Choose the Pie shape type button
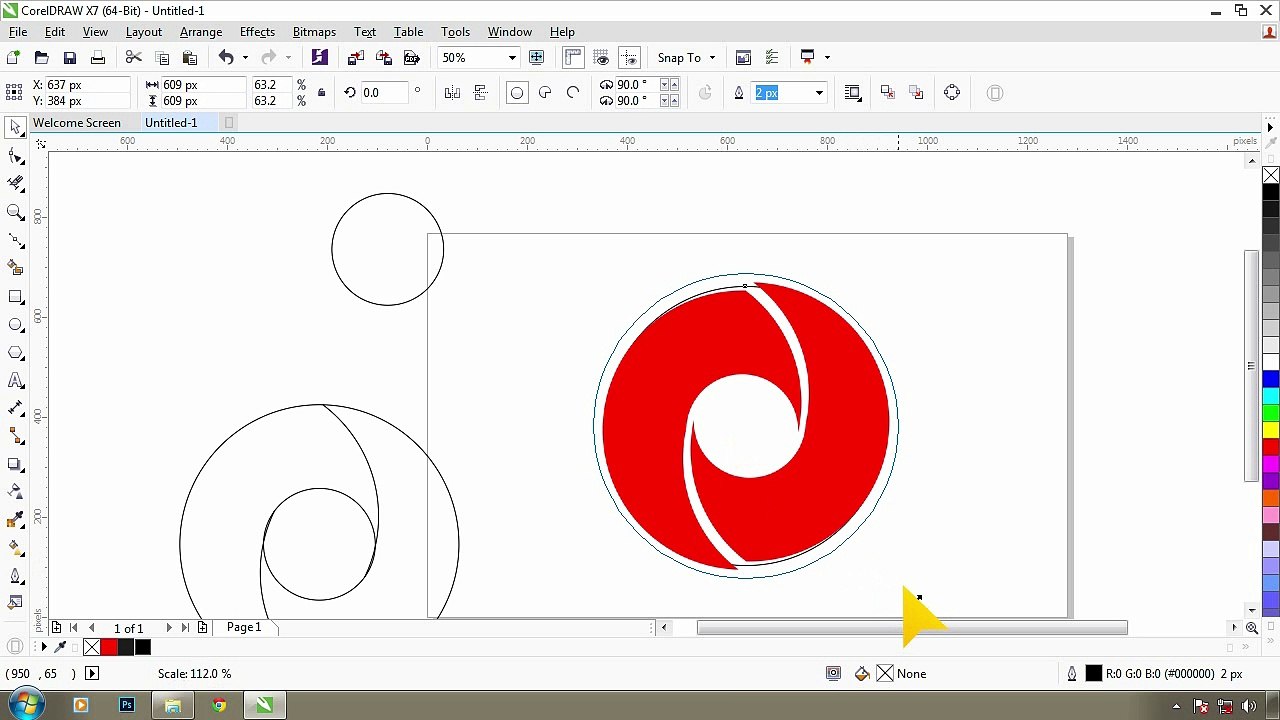Image resolution: width=1280 pixels, height=720 pixels. (x=545, y=93)
